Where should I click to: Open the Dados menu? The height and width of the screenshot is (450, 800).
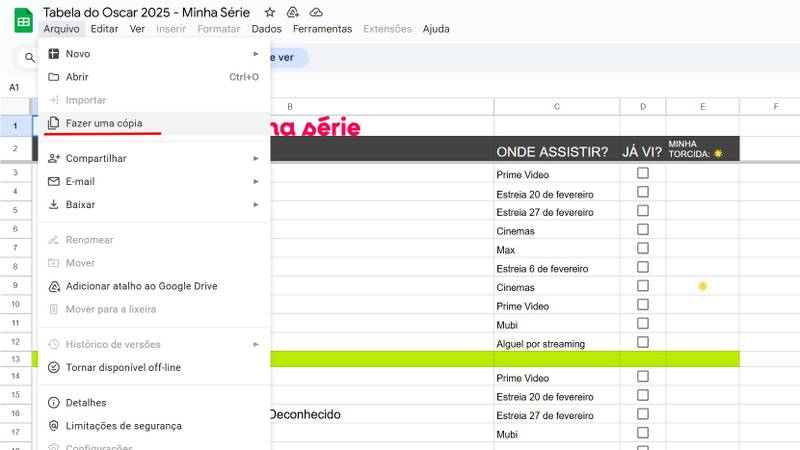point(266,29)
